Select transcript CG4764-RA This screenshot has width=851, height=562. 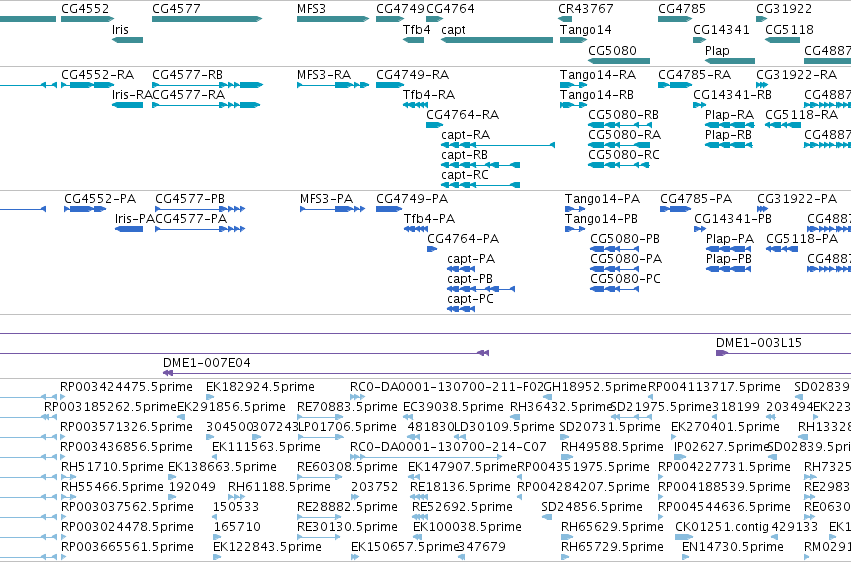(x=462, y=115)
